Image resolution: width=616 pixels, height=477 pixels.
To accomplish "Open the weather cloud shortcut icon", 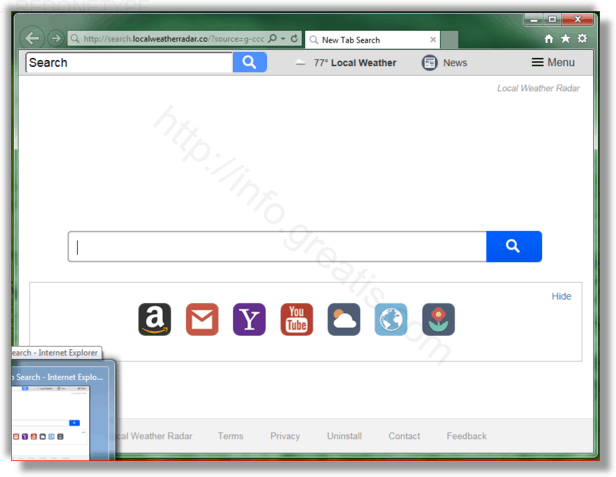I will 344,319.
